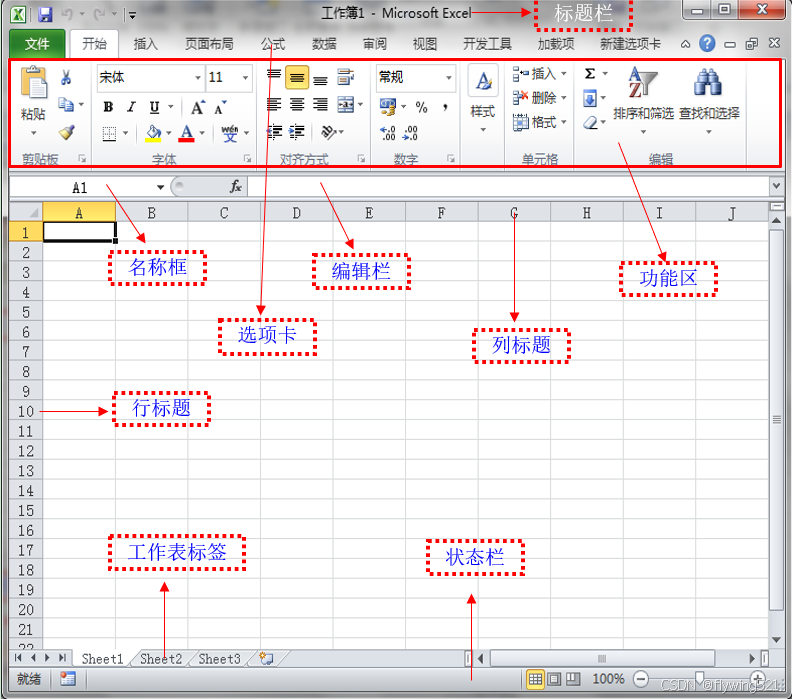Viewport: 792px width, 699px height.
Task: Center text horizontally in cell
Action: pos(297,105)
